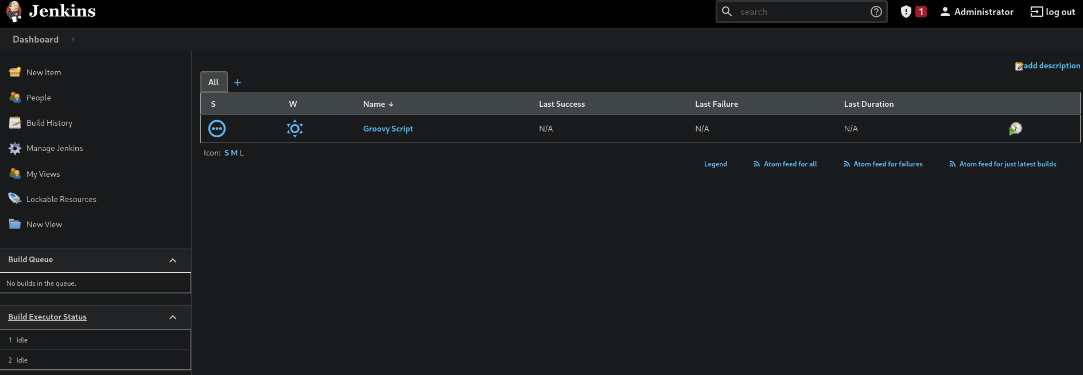The image size is (1083, 375).
Task: Open the New Item folder icon
Action: click(x=15, y=73)
